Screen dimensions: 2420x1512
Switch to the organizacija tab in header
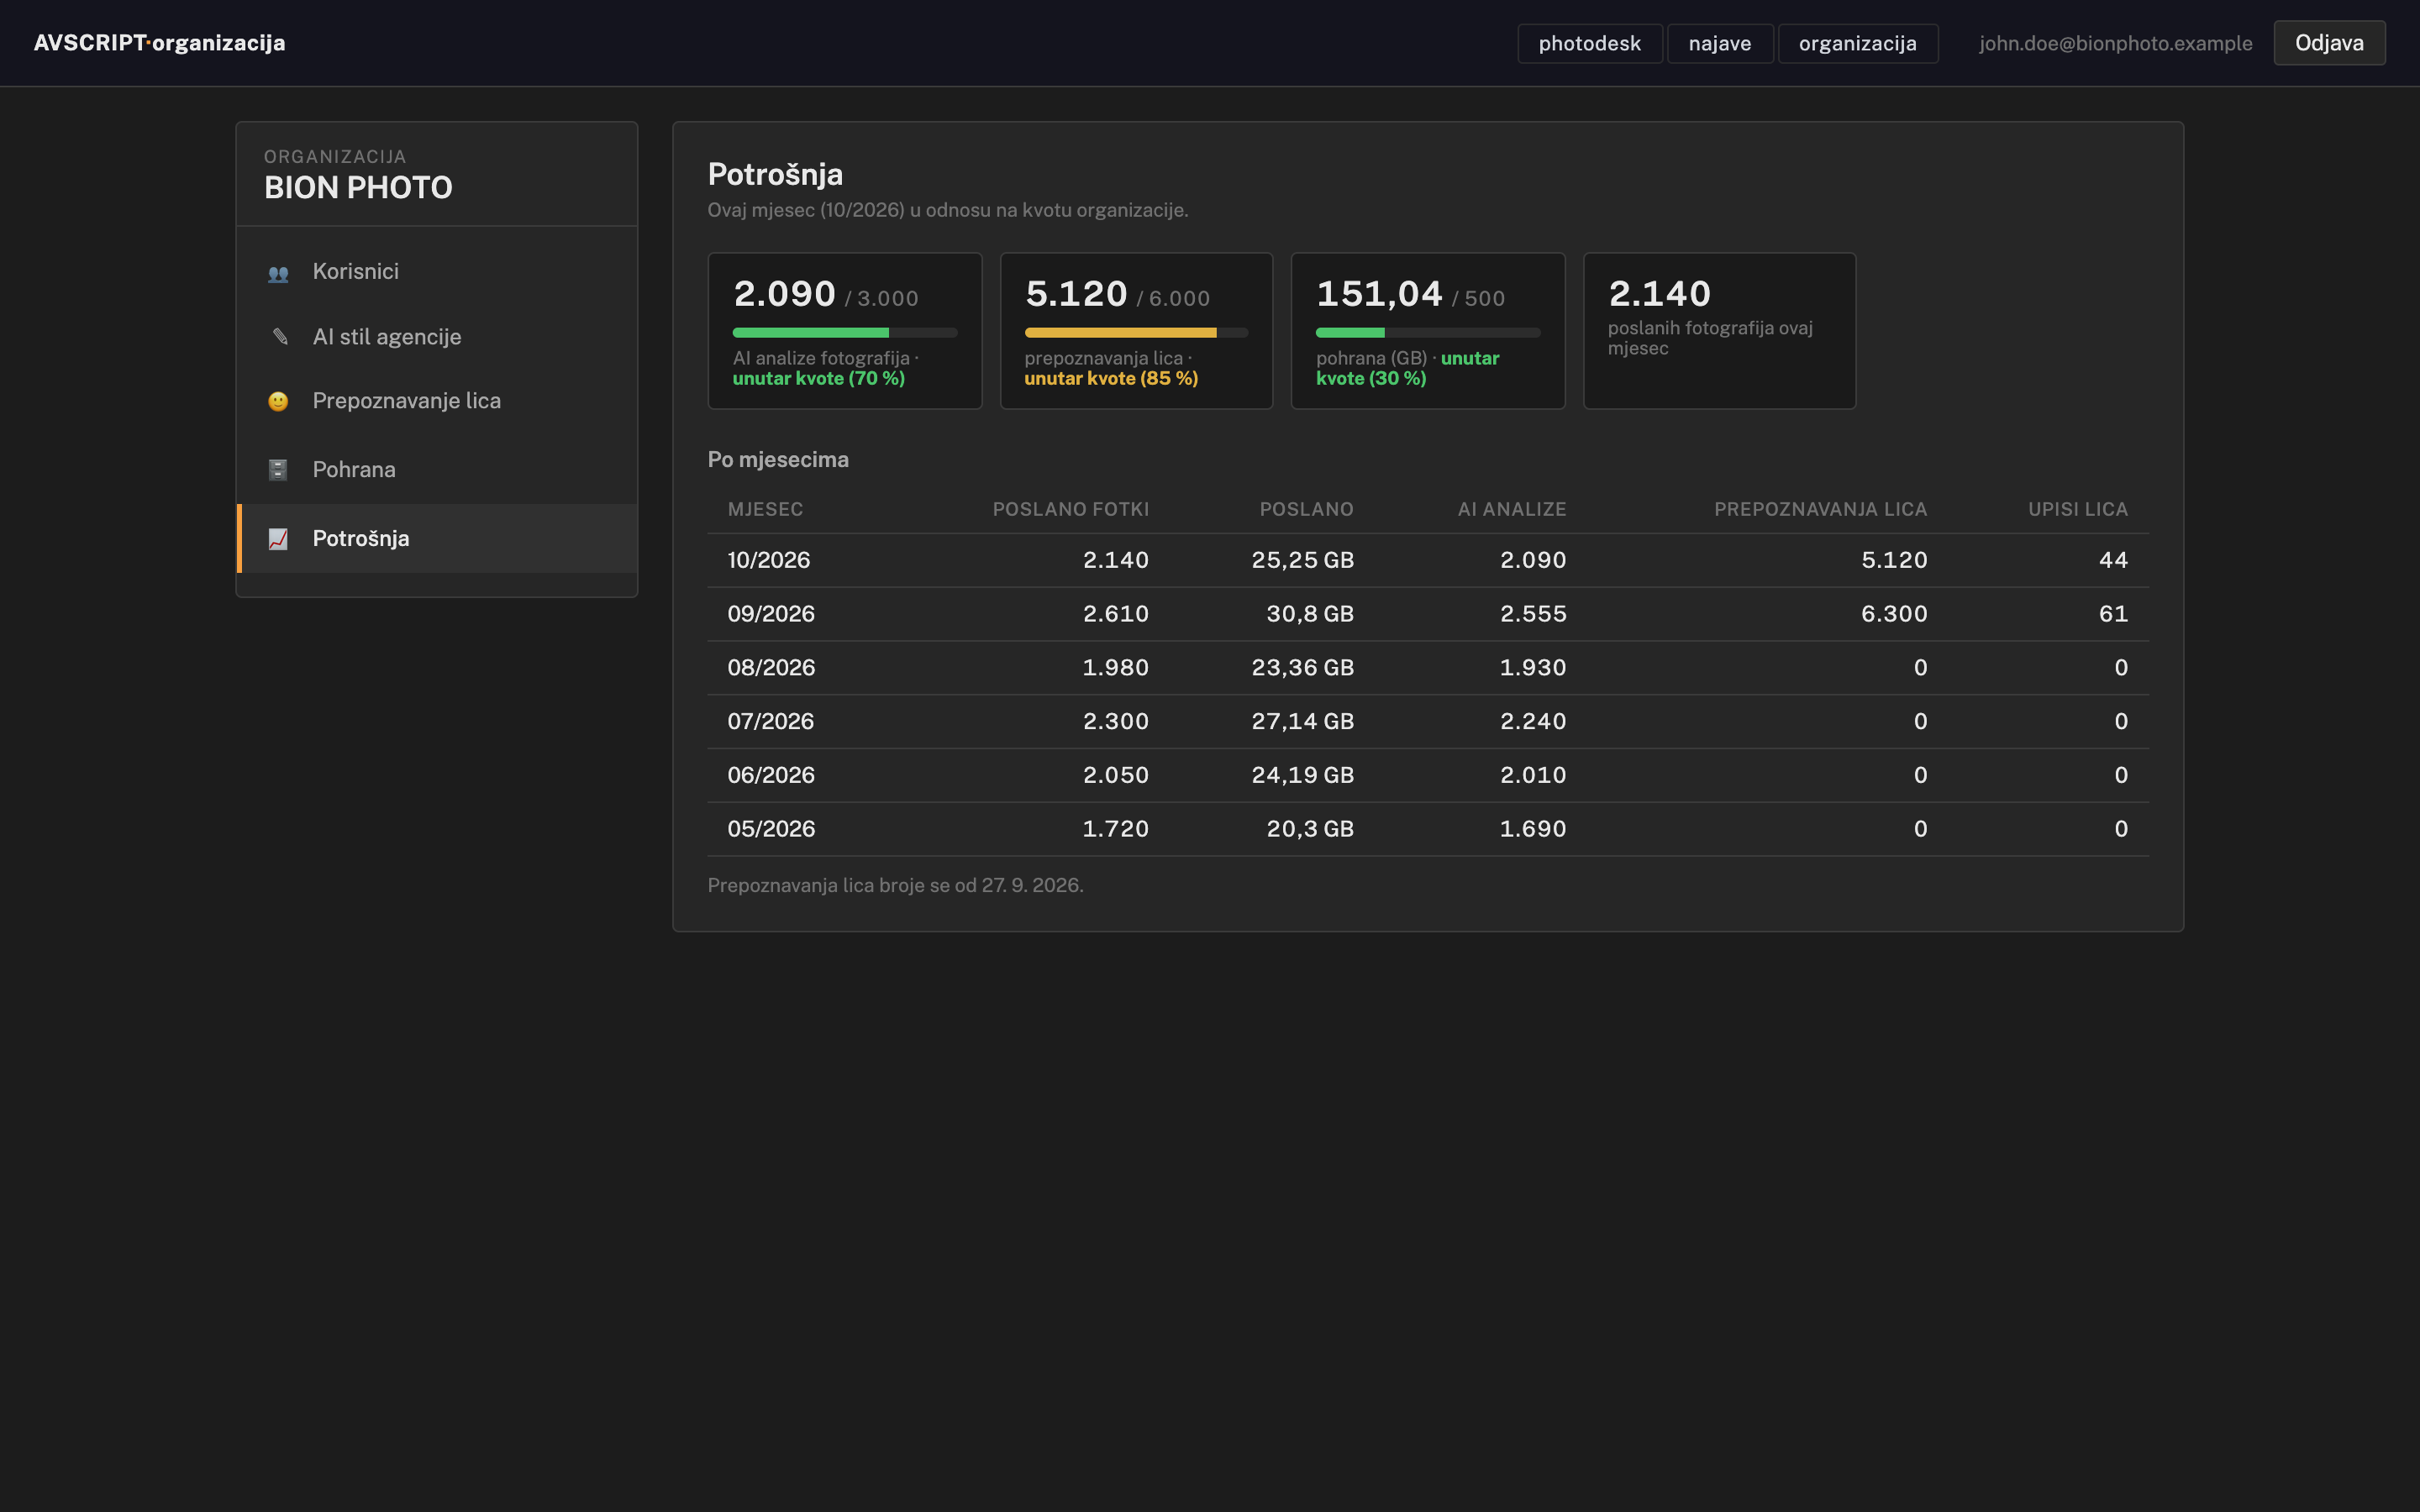click(1857, 43)
